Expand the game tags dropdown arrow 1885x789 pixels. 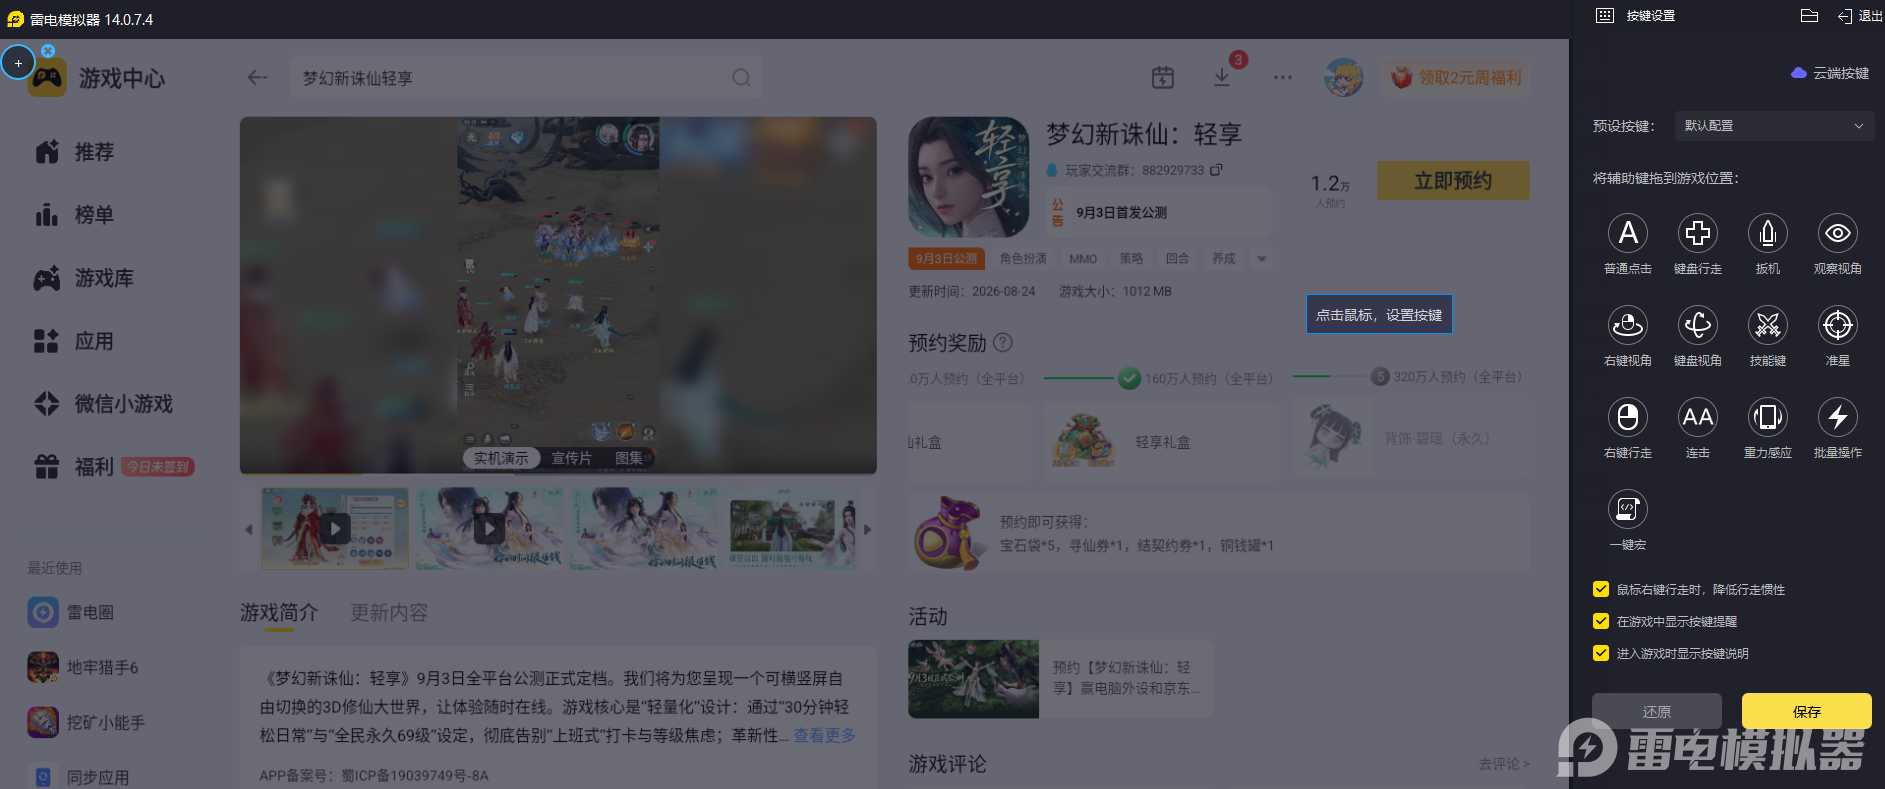pyautogui.click(x=1262, y=259)
